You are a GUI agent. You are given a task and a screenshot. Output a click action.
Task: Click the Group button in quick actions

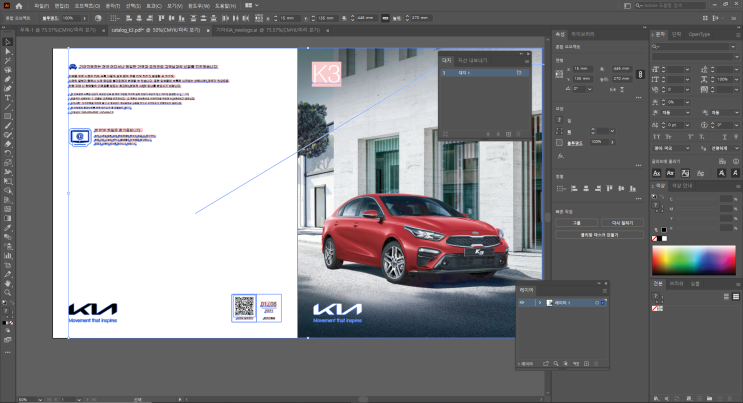click(576, 222)
